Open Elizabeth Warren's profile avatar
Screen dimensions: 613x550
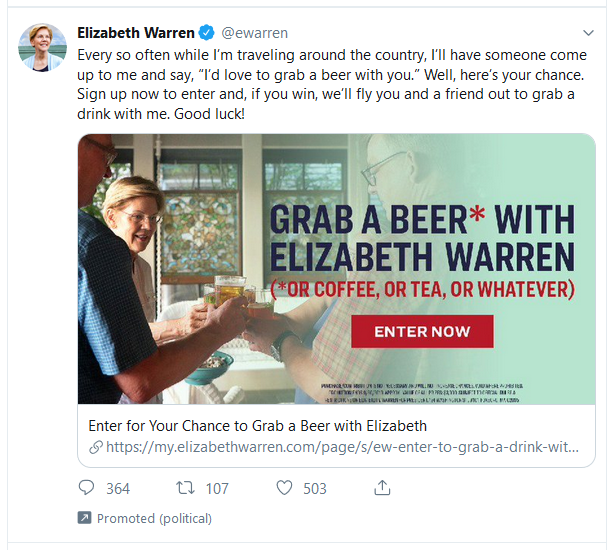click(x=42, y=47)
